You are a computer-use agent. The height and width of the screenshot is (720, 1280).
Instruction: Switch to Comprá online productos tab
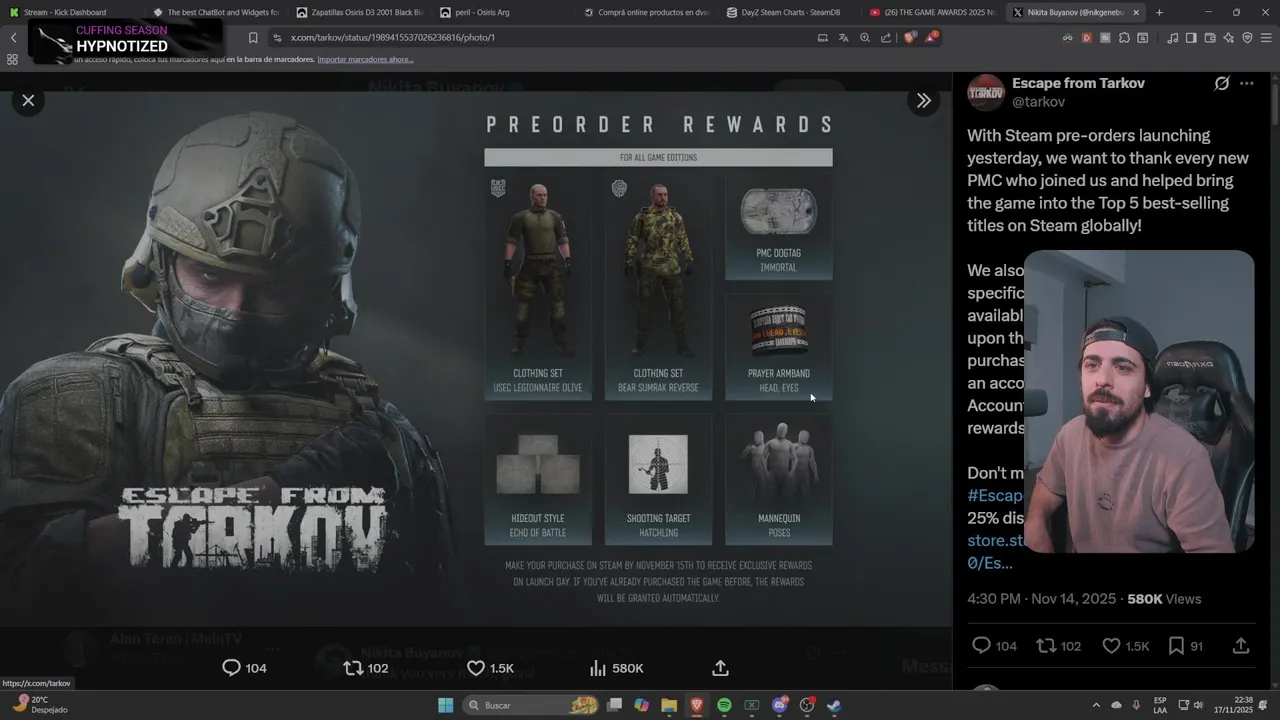[x=645, y=12]
